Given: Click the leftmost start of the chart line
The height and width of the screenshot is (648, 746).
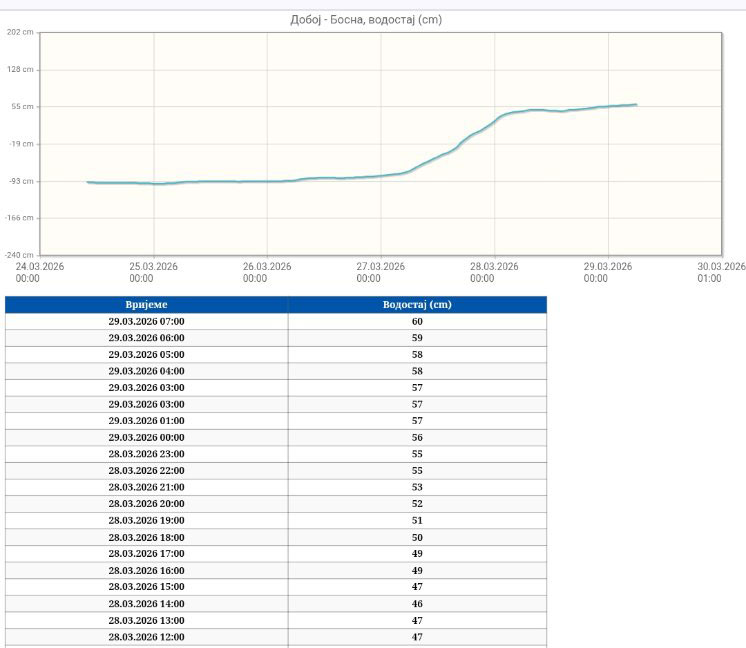Looking at the screenshot, I should 88,182.
